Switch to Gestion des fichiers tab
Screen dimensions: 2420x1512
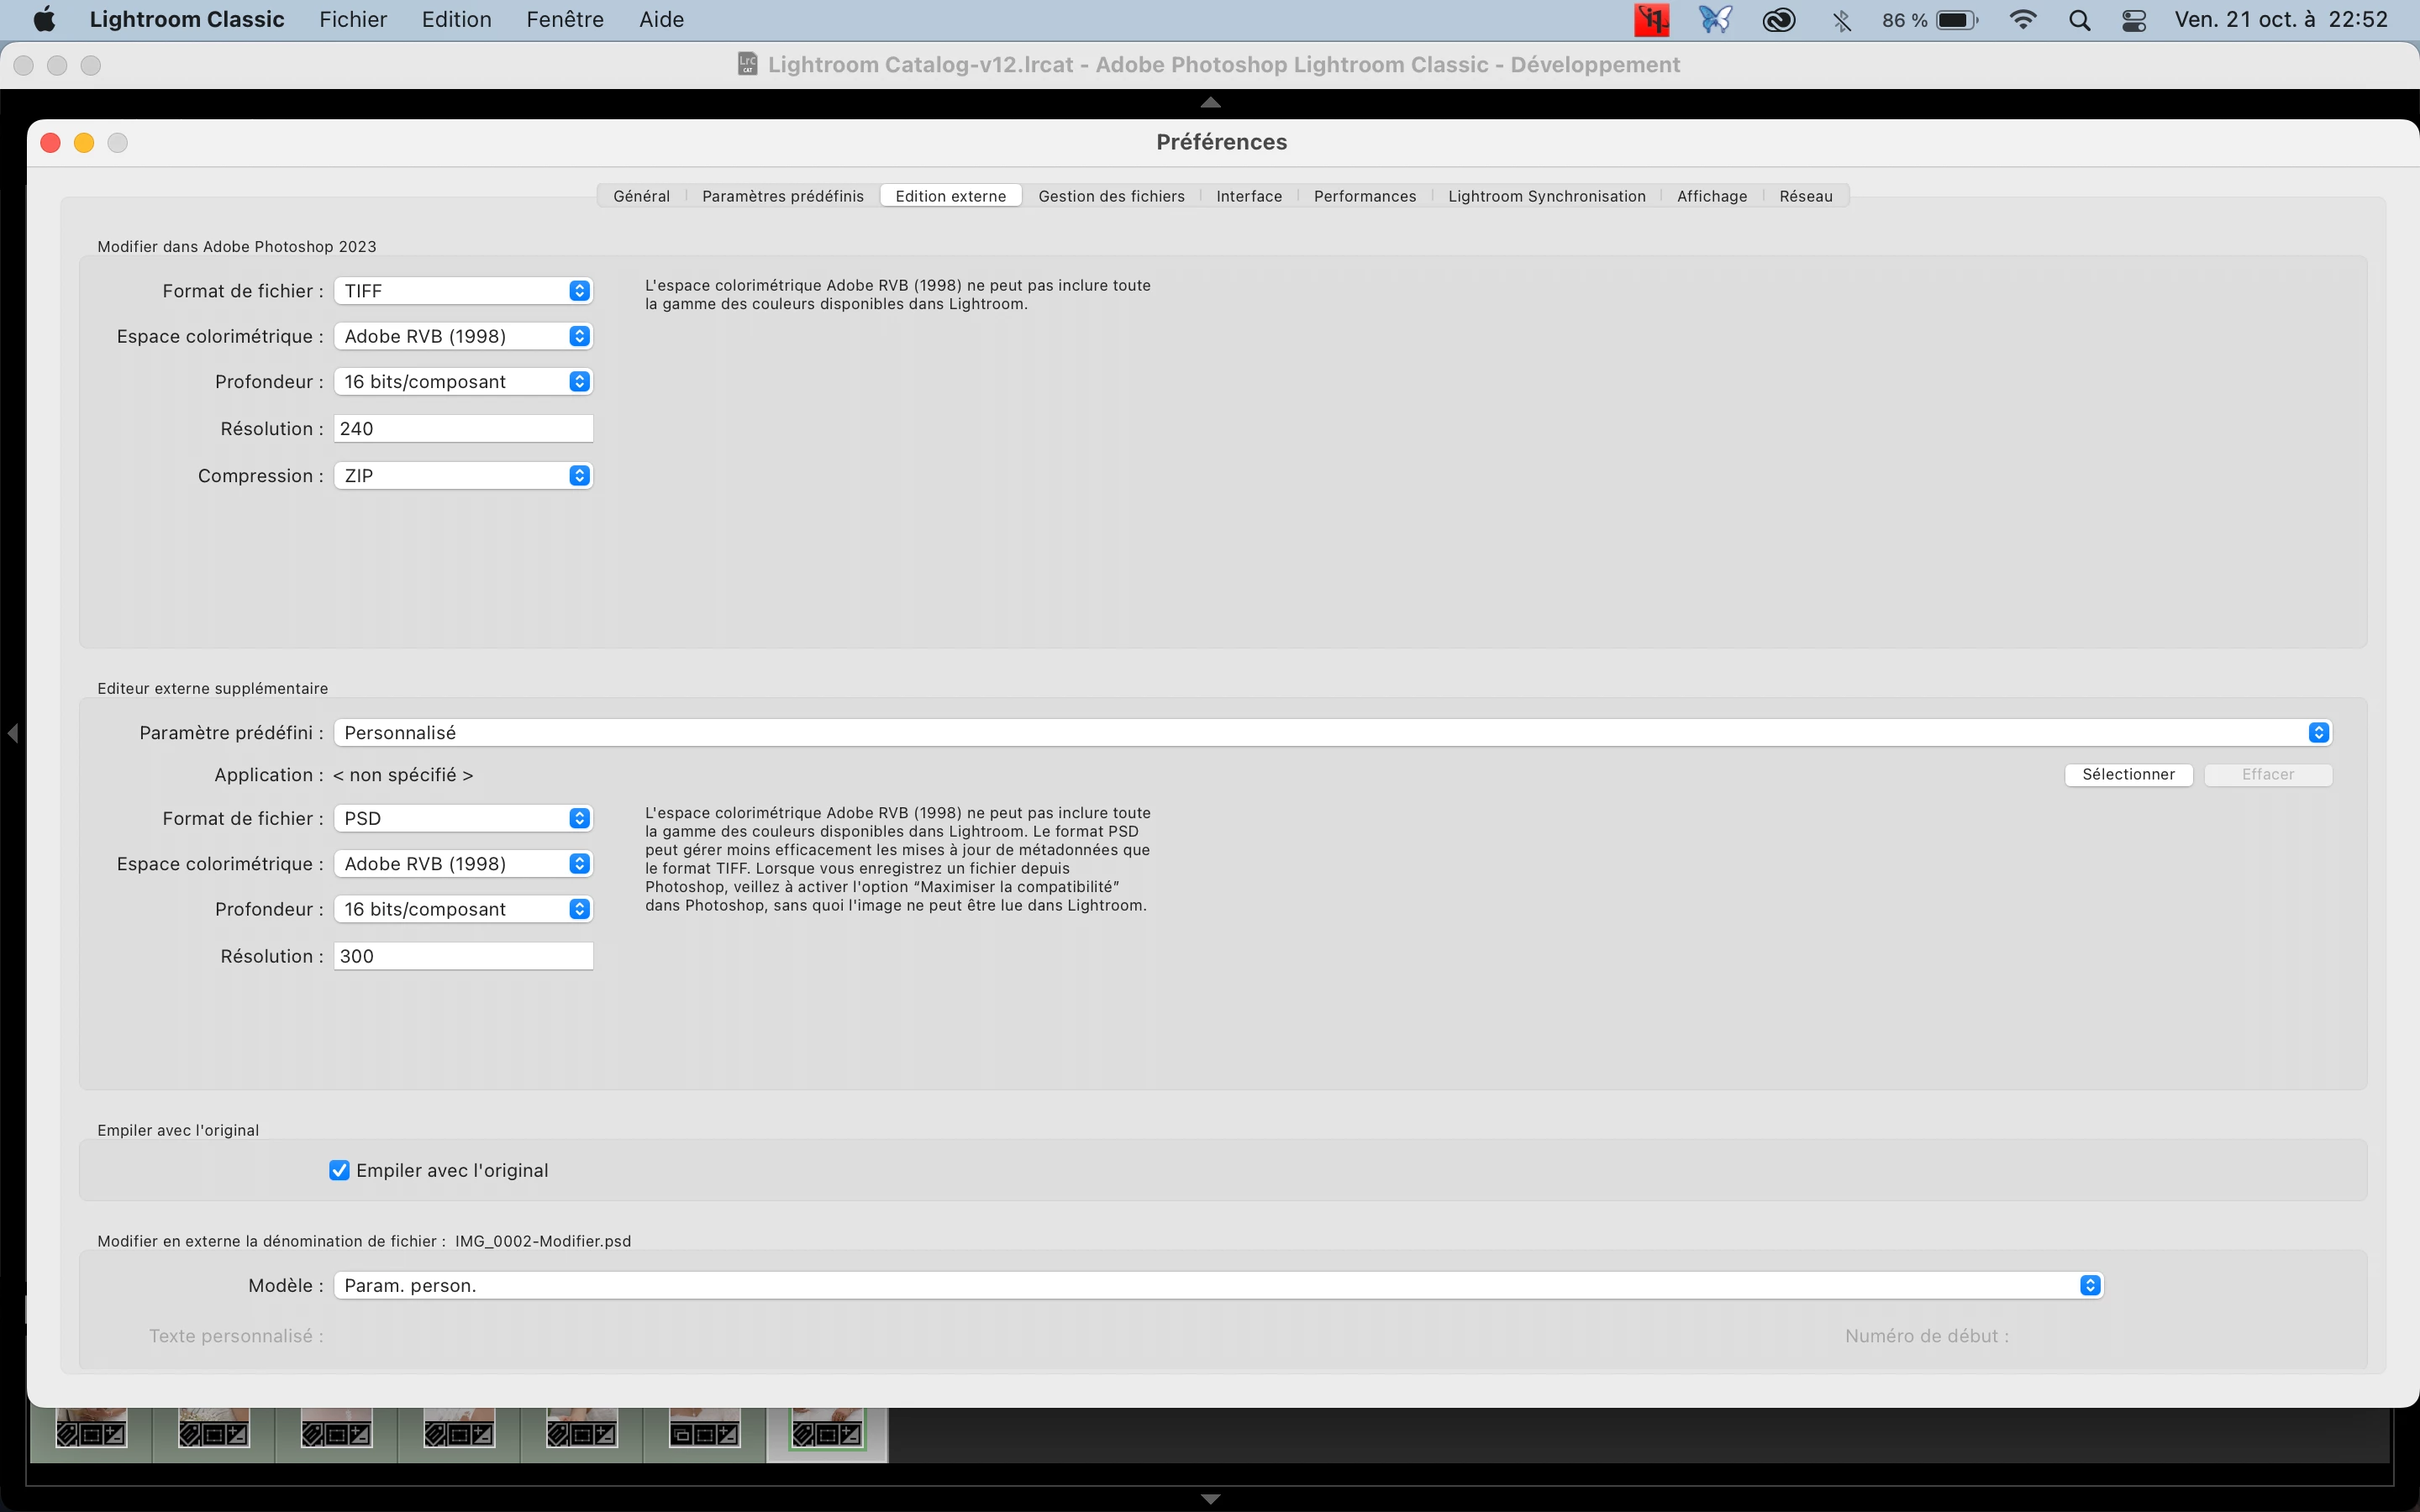point(1111,196)
